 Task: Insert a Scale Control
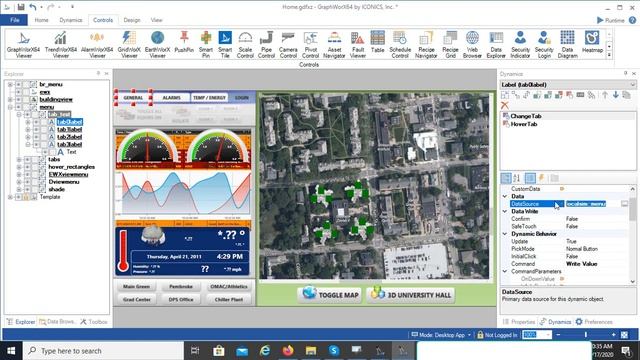245,44
